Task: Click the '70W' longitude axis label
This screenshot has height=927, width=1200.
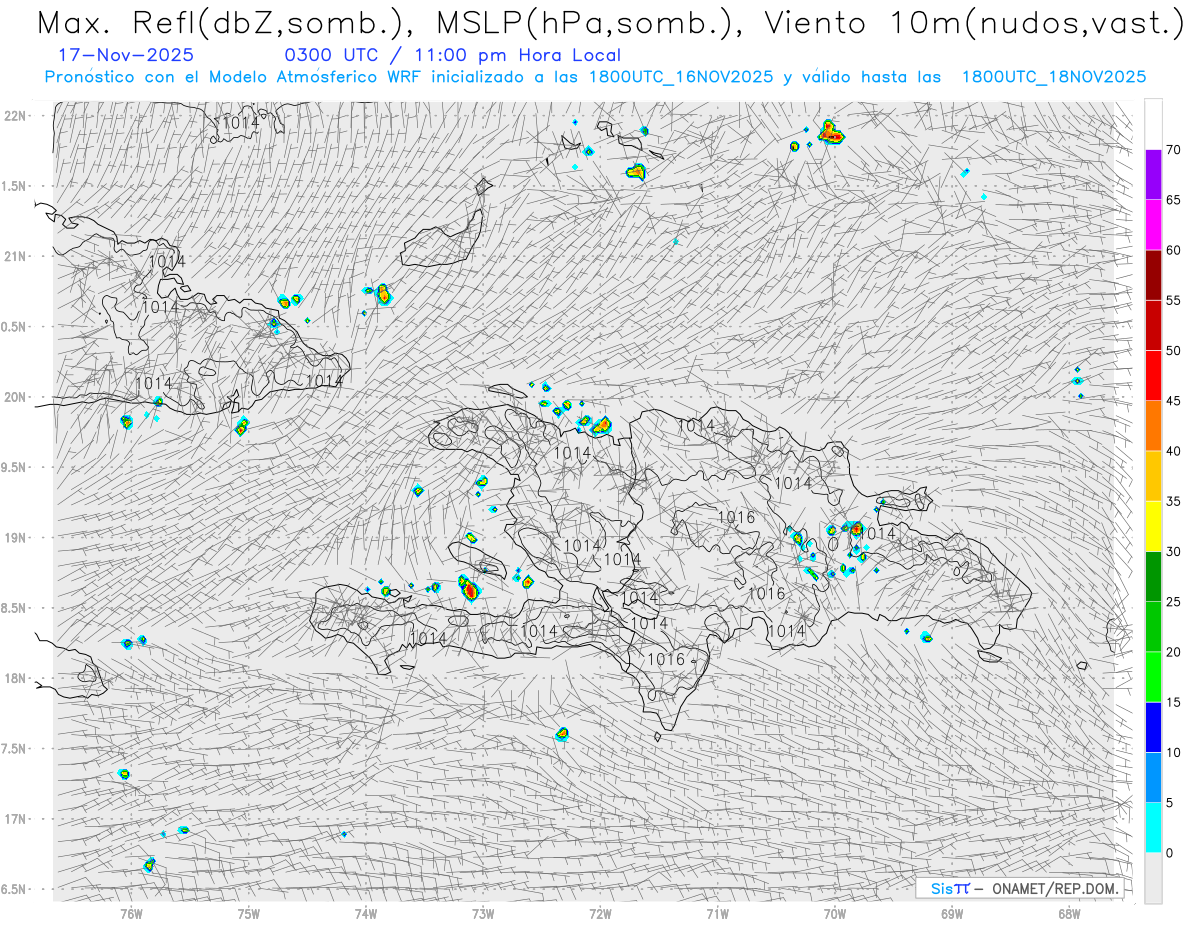Action: [835, 914]
